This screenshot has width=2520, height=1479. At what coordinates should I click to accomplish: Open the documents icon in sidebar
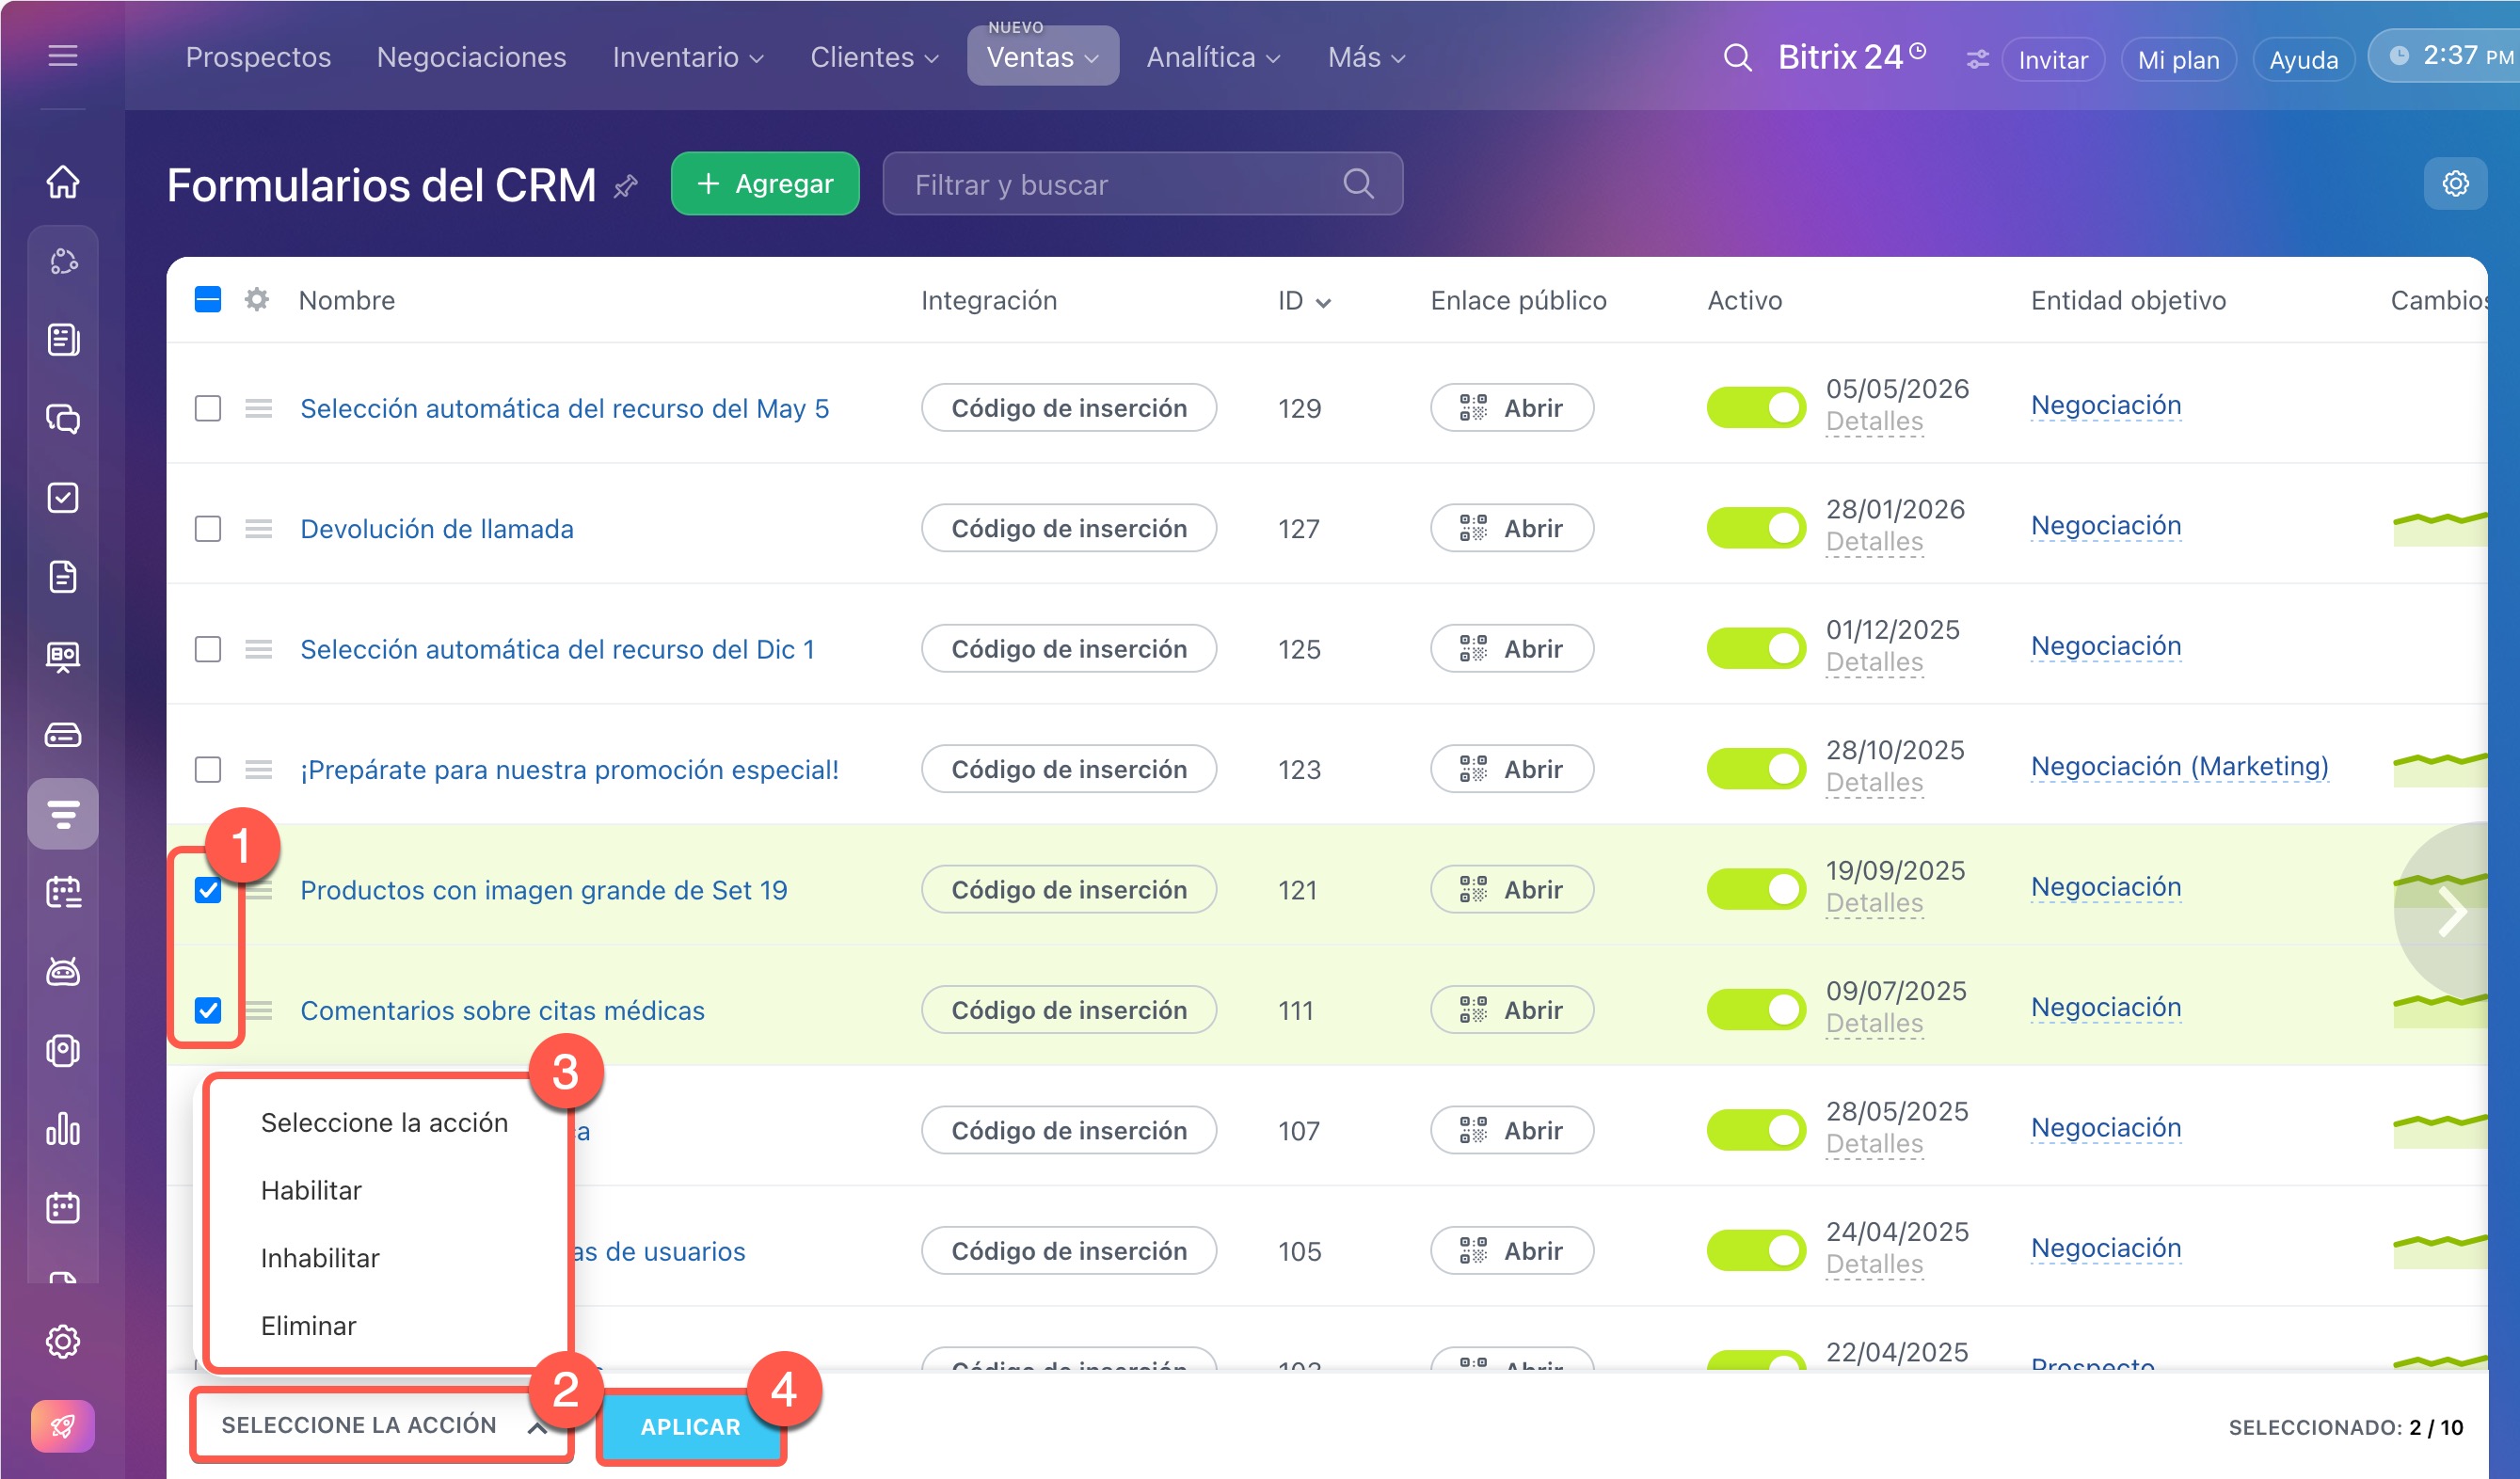point(62,577)
